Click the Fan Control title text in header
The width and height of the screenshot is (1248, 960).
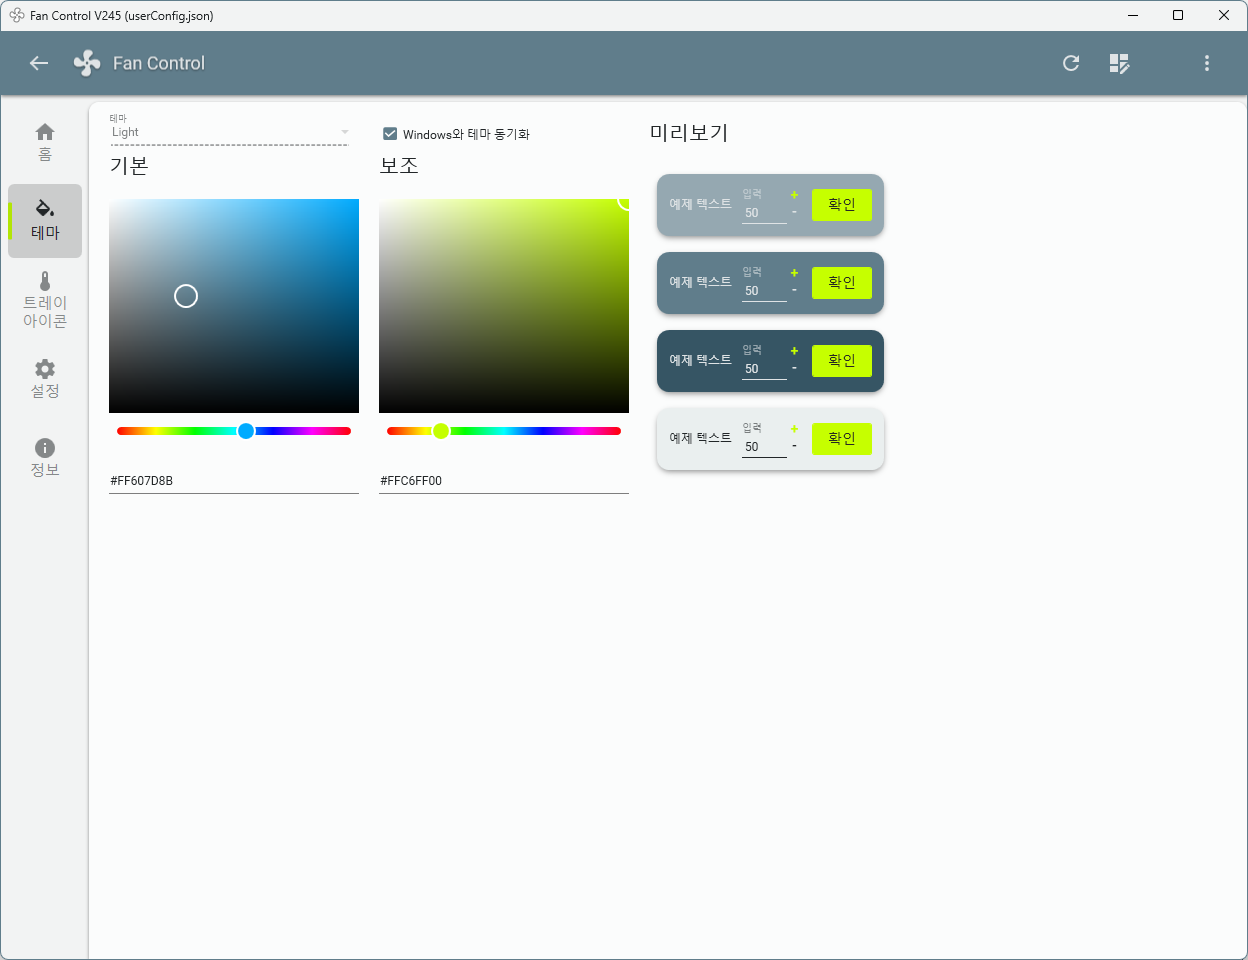[x=159, y=63]
